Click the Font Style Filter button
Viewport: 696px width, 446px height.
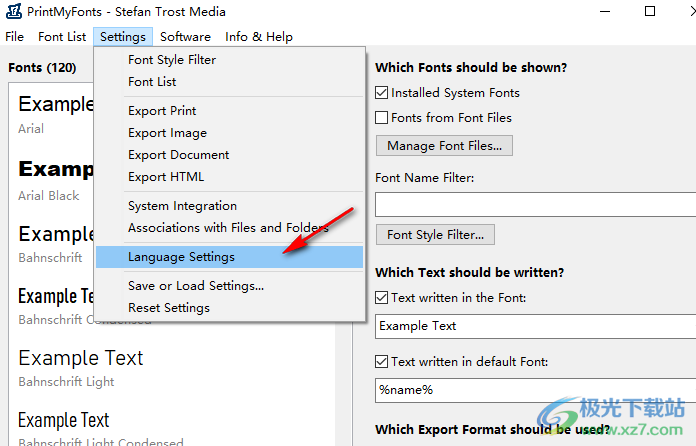coord(435,234)
